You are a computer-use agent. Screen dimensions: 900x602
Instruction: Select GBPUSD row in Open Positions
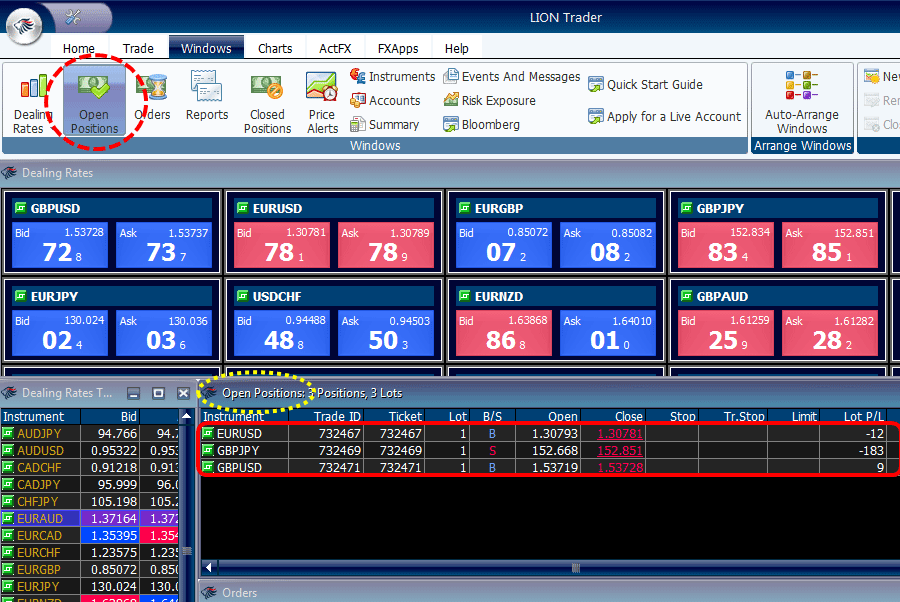(549, 467)
